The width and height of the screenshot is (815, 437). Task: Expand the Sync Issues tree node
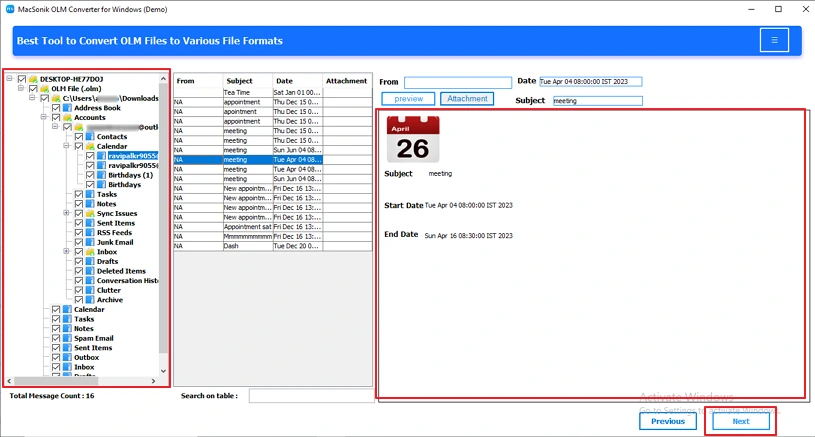(67, 213)
